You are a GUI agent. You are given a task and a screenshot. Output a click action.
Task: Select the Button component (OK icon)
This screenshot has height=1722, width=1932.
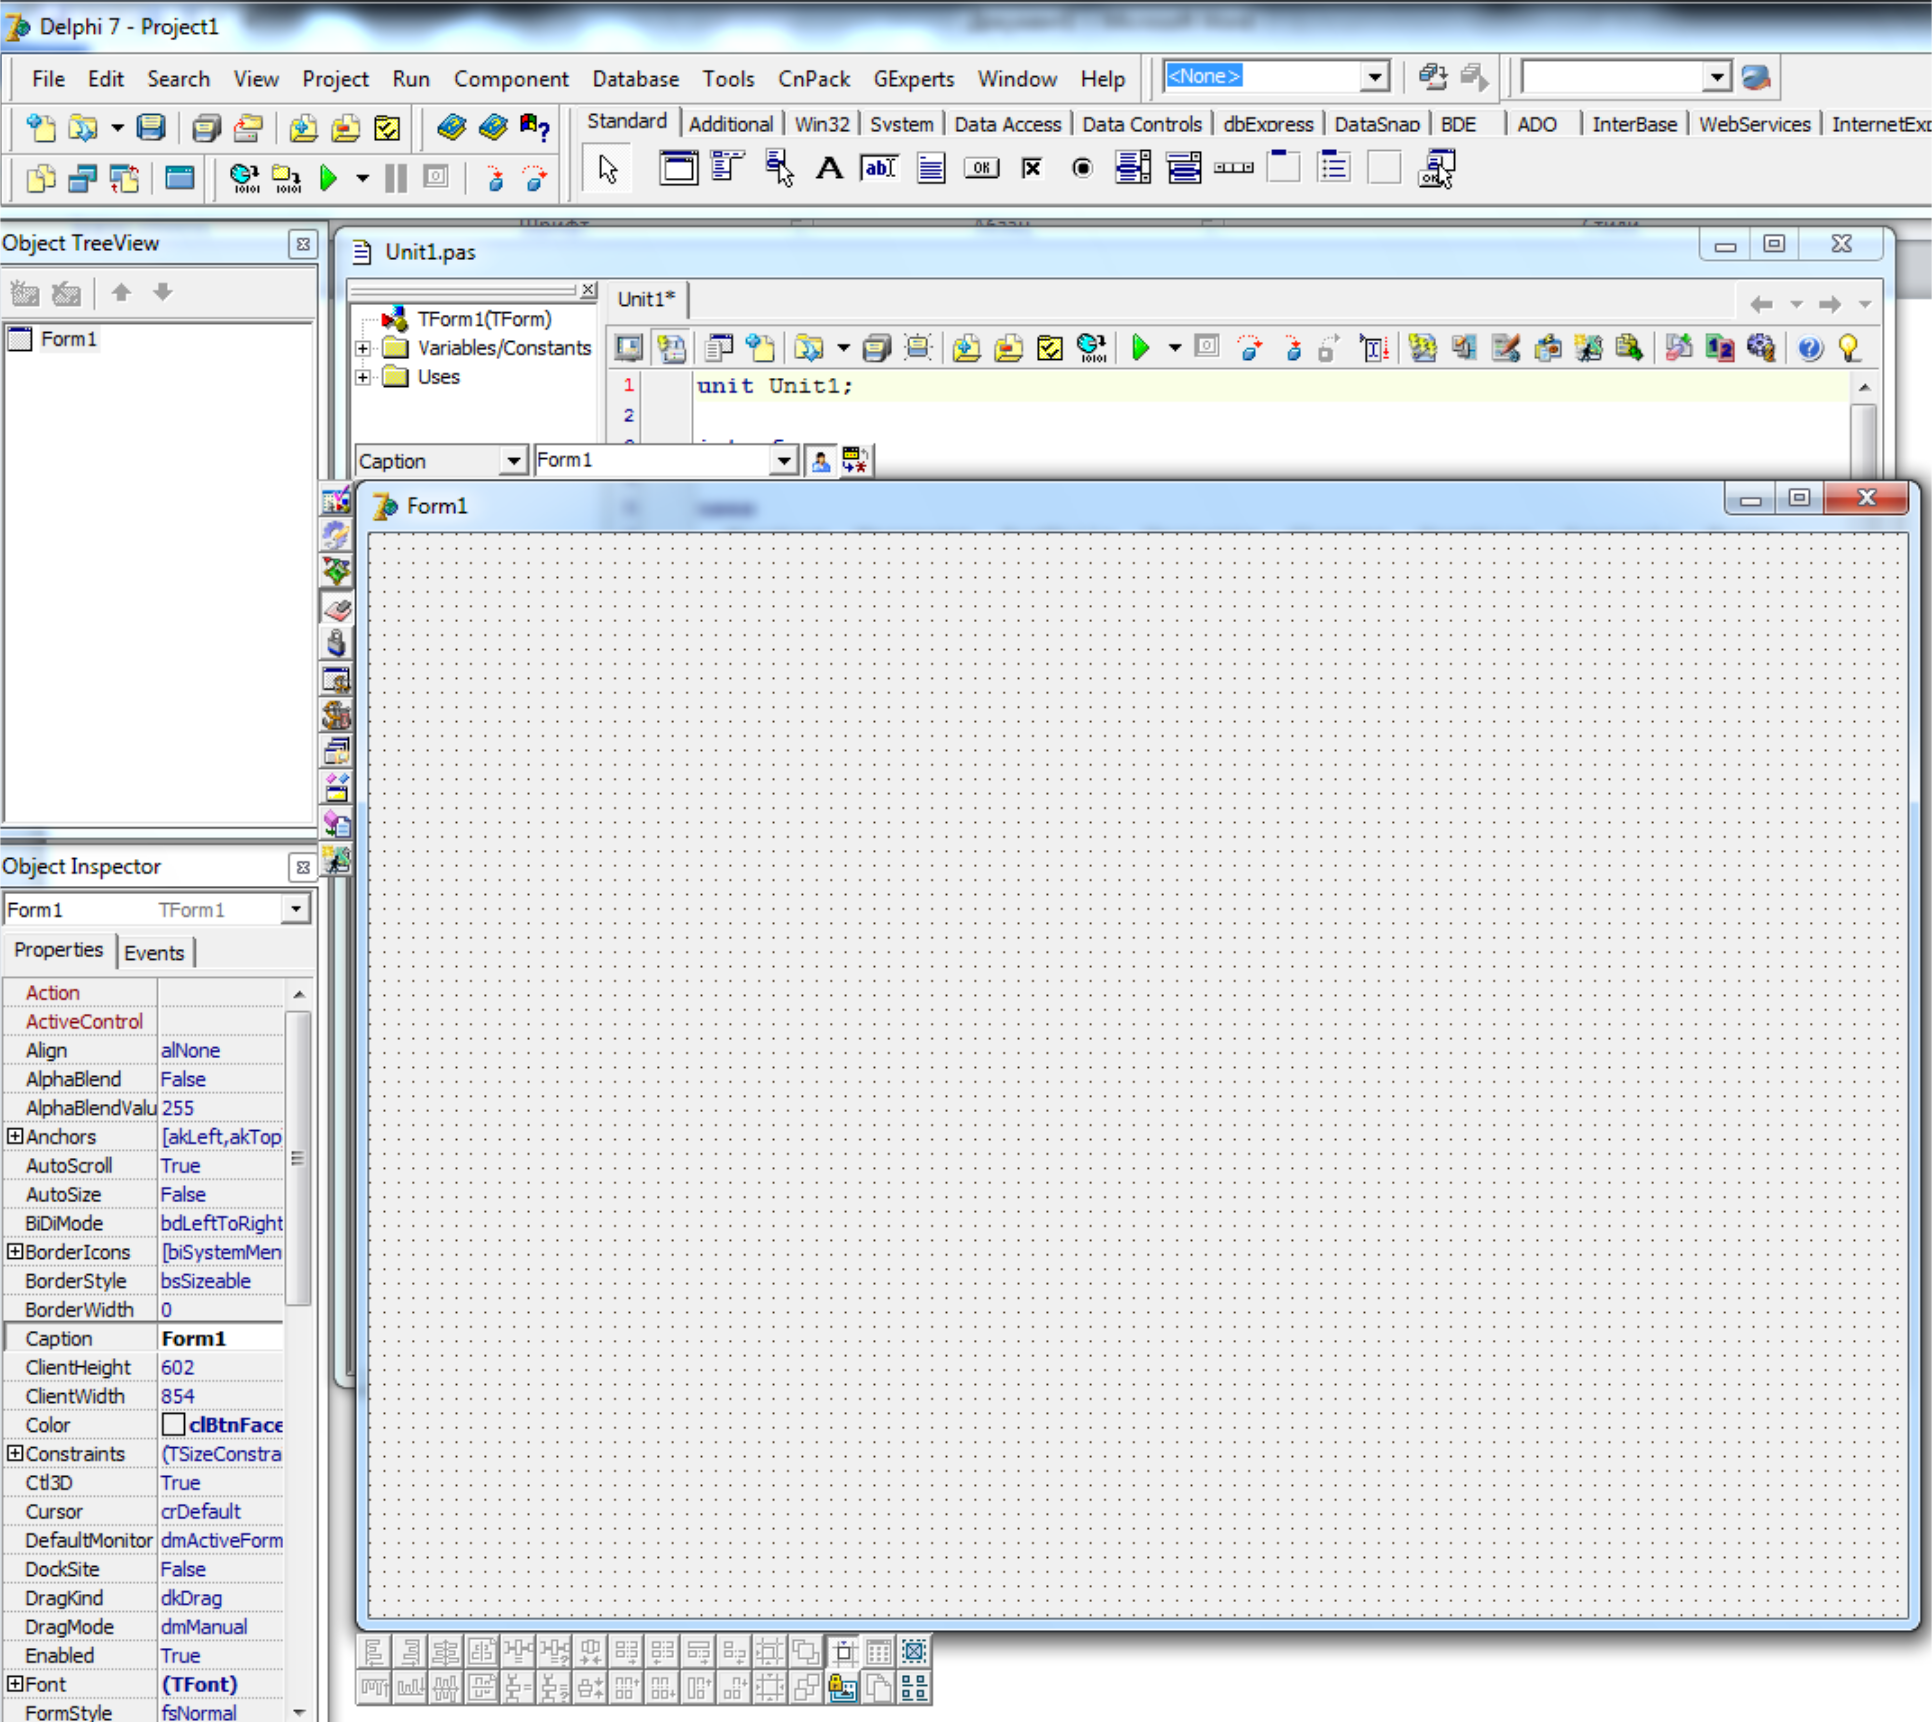point(981,168)
